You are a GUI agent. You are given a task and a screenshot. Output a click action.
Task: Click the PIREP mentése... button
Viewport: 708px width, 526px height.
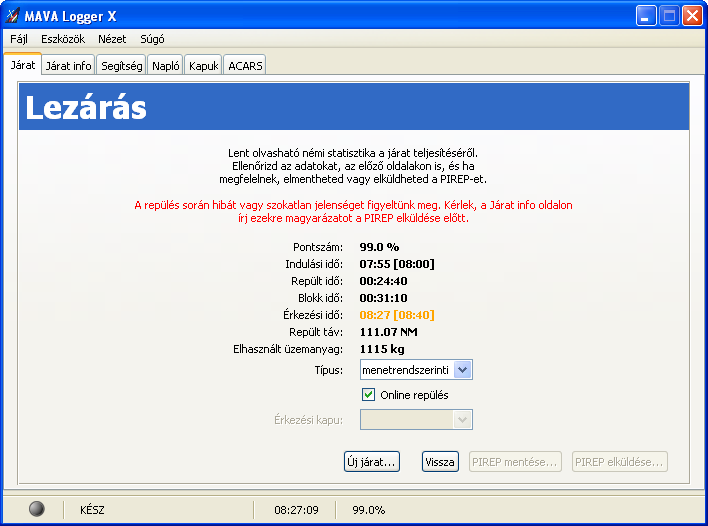(x=515, y=461)
